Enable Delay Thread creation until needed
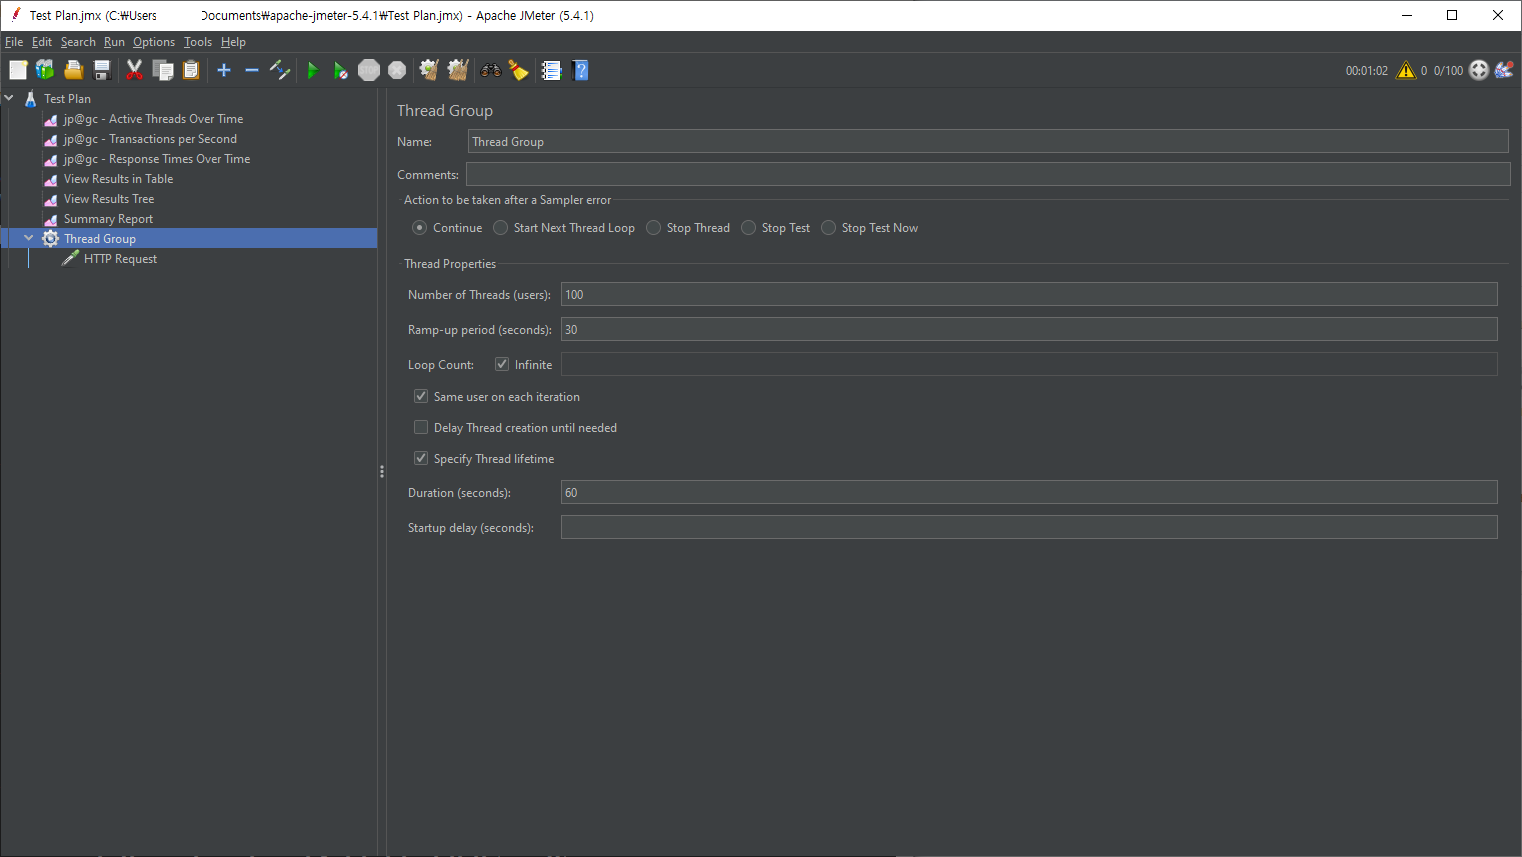 coord(421,427)
